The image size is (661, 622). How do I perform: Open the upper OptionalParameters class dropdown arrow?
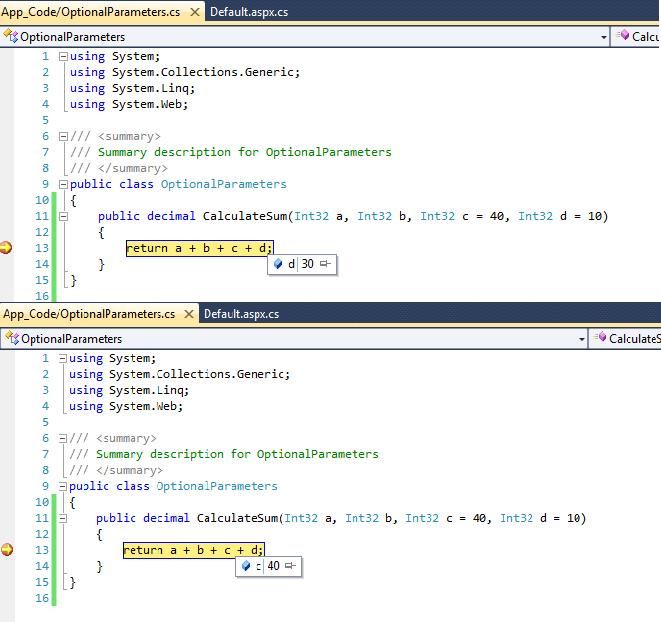[604, 37]
